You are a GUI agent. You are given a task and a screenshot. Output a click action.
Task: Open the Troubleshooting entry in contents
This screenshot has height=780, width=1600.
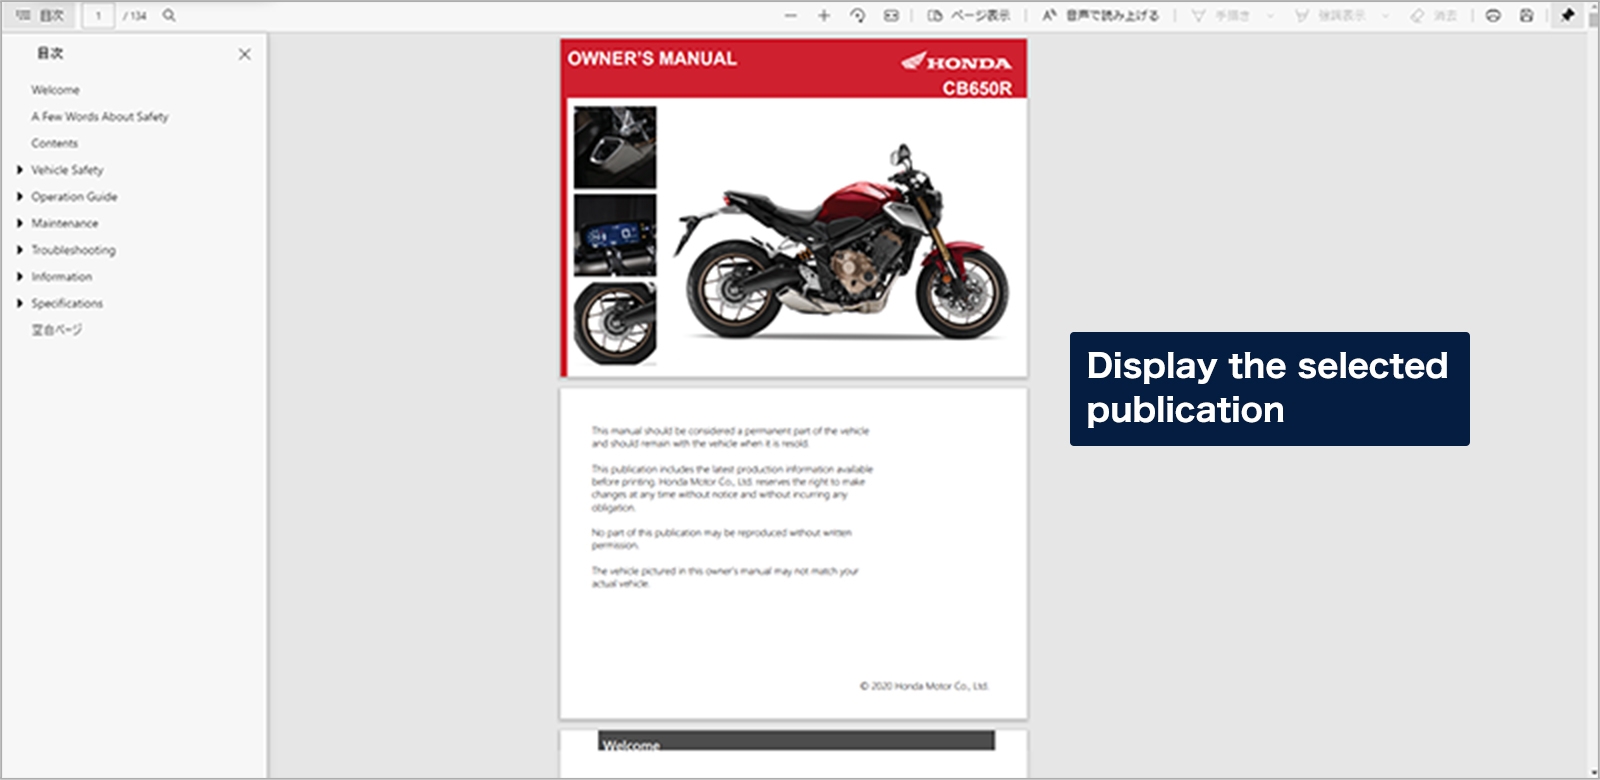pyautogui.click(x=73, y=250)
